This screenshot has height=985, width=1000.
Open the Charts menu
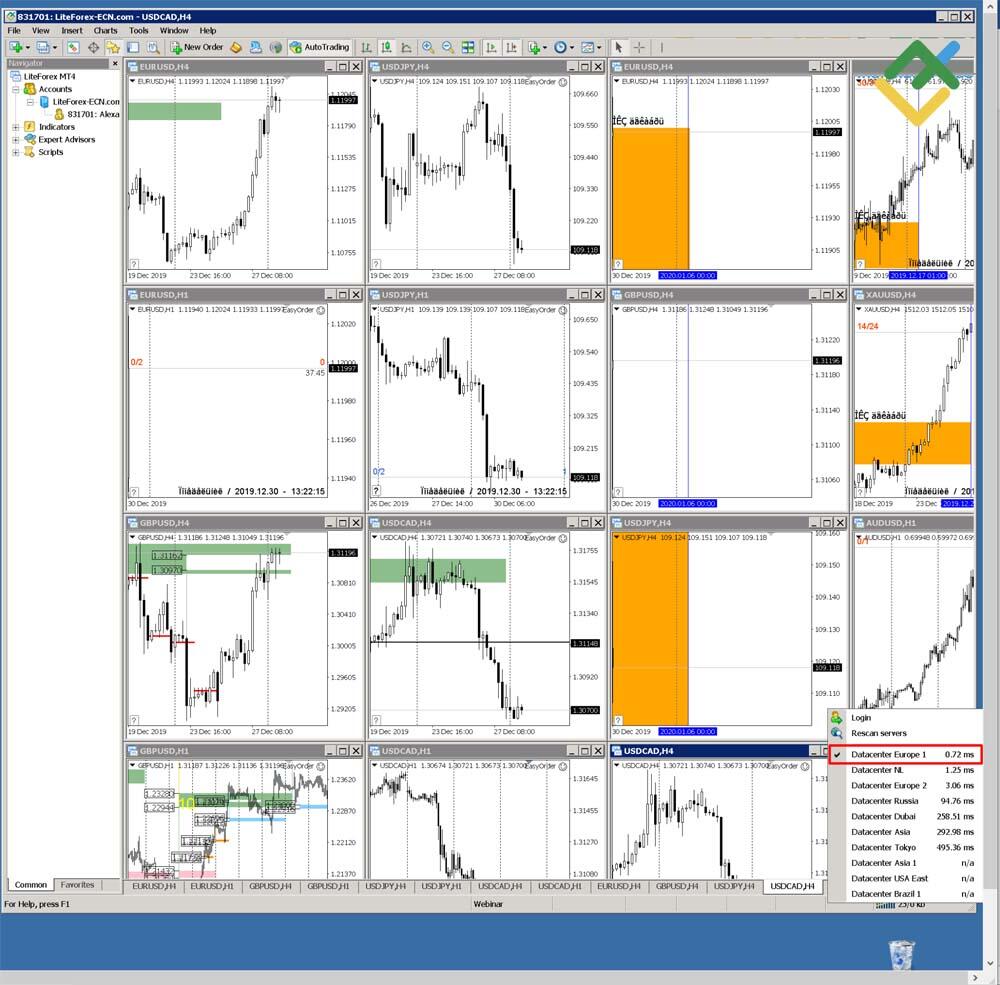click(x=105, y=30)
